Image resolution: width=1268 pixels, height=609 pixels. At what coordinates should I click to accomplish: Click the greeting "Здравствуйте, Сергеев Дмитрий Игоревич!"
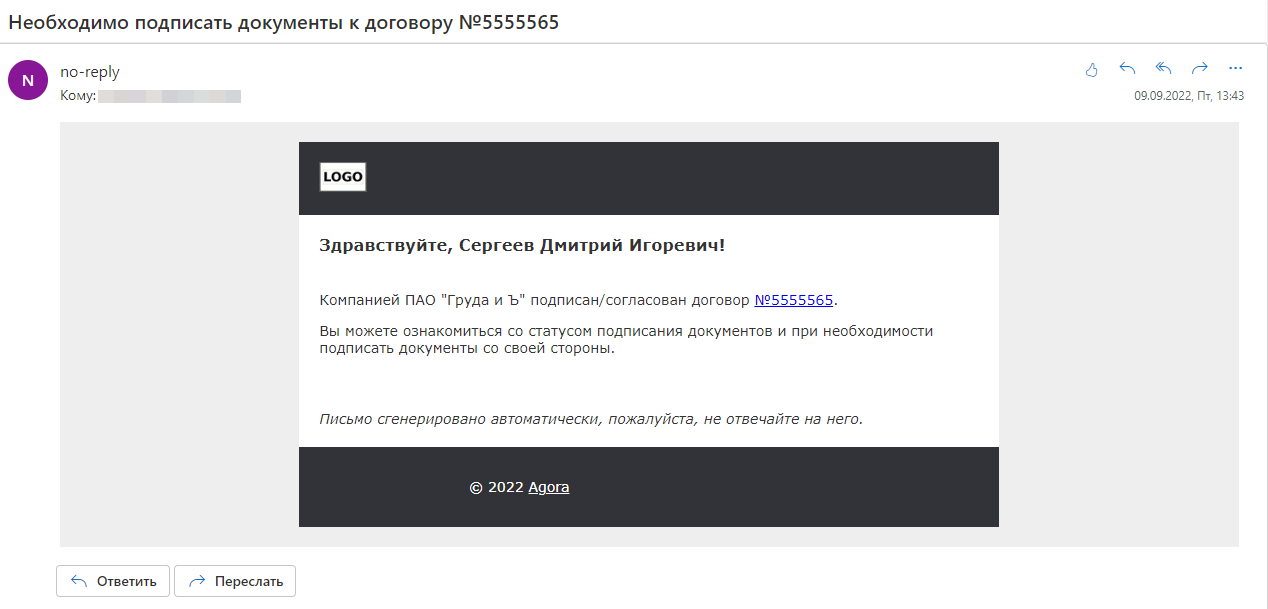(521, 246)
